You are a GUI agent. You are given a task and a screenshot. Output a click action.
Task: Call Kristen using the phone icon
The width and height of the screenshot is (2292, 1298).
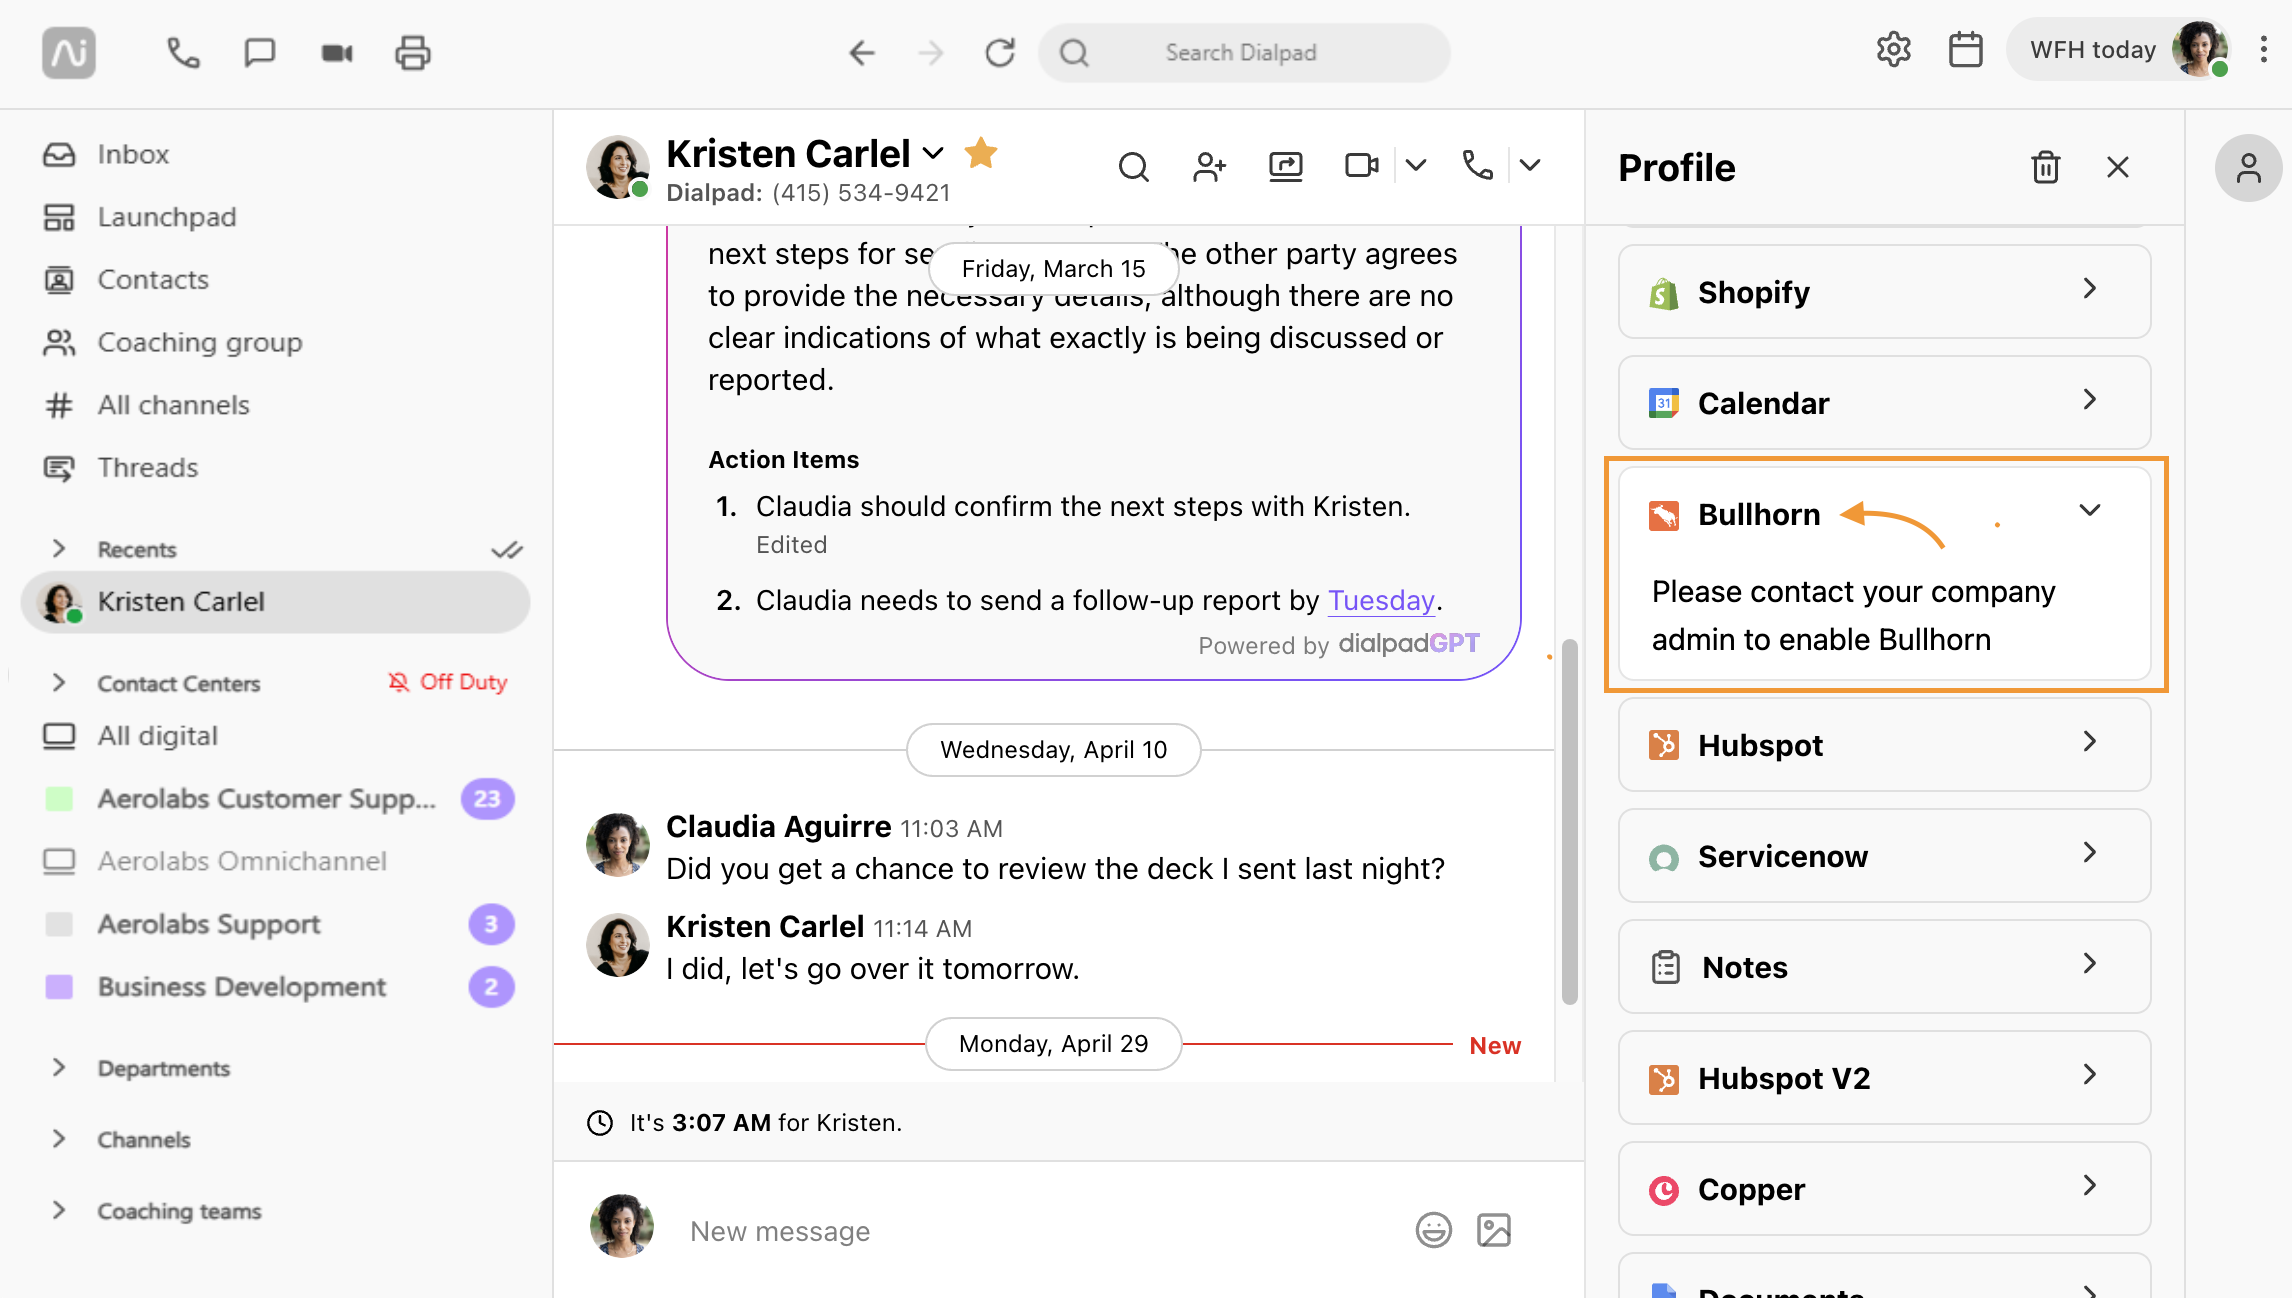[x=1477, y=165]
